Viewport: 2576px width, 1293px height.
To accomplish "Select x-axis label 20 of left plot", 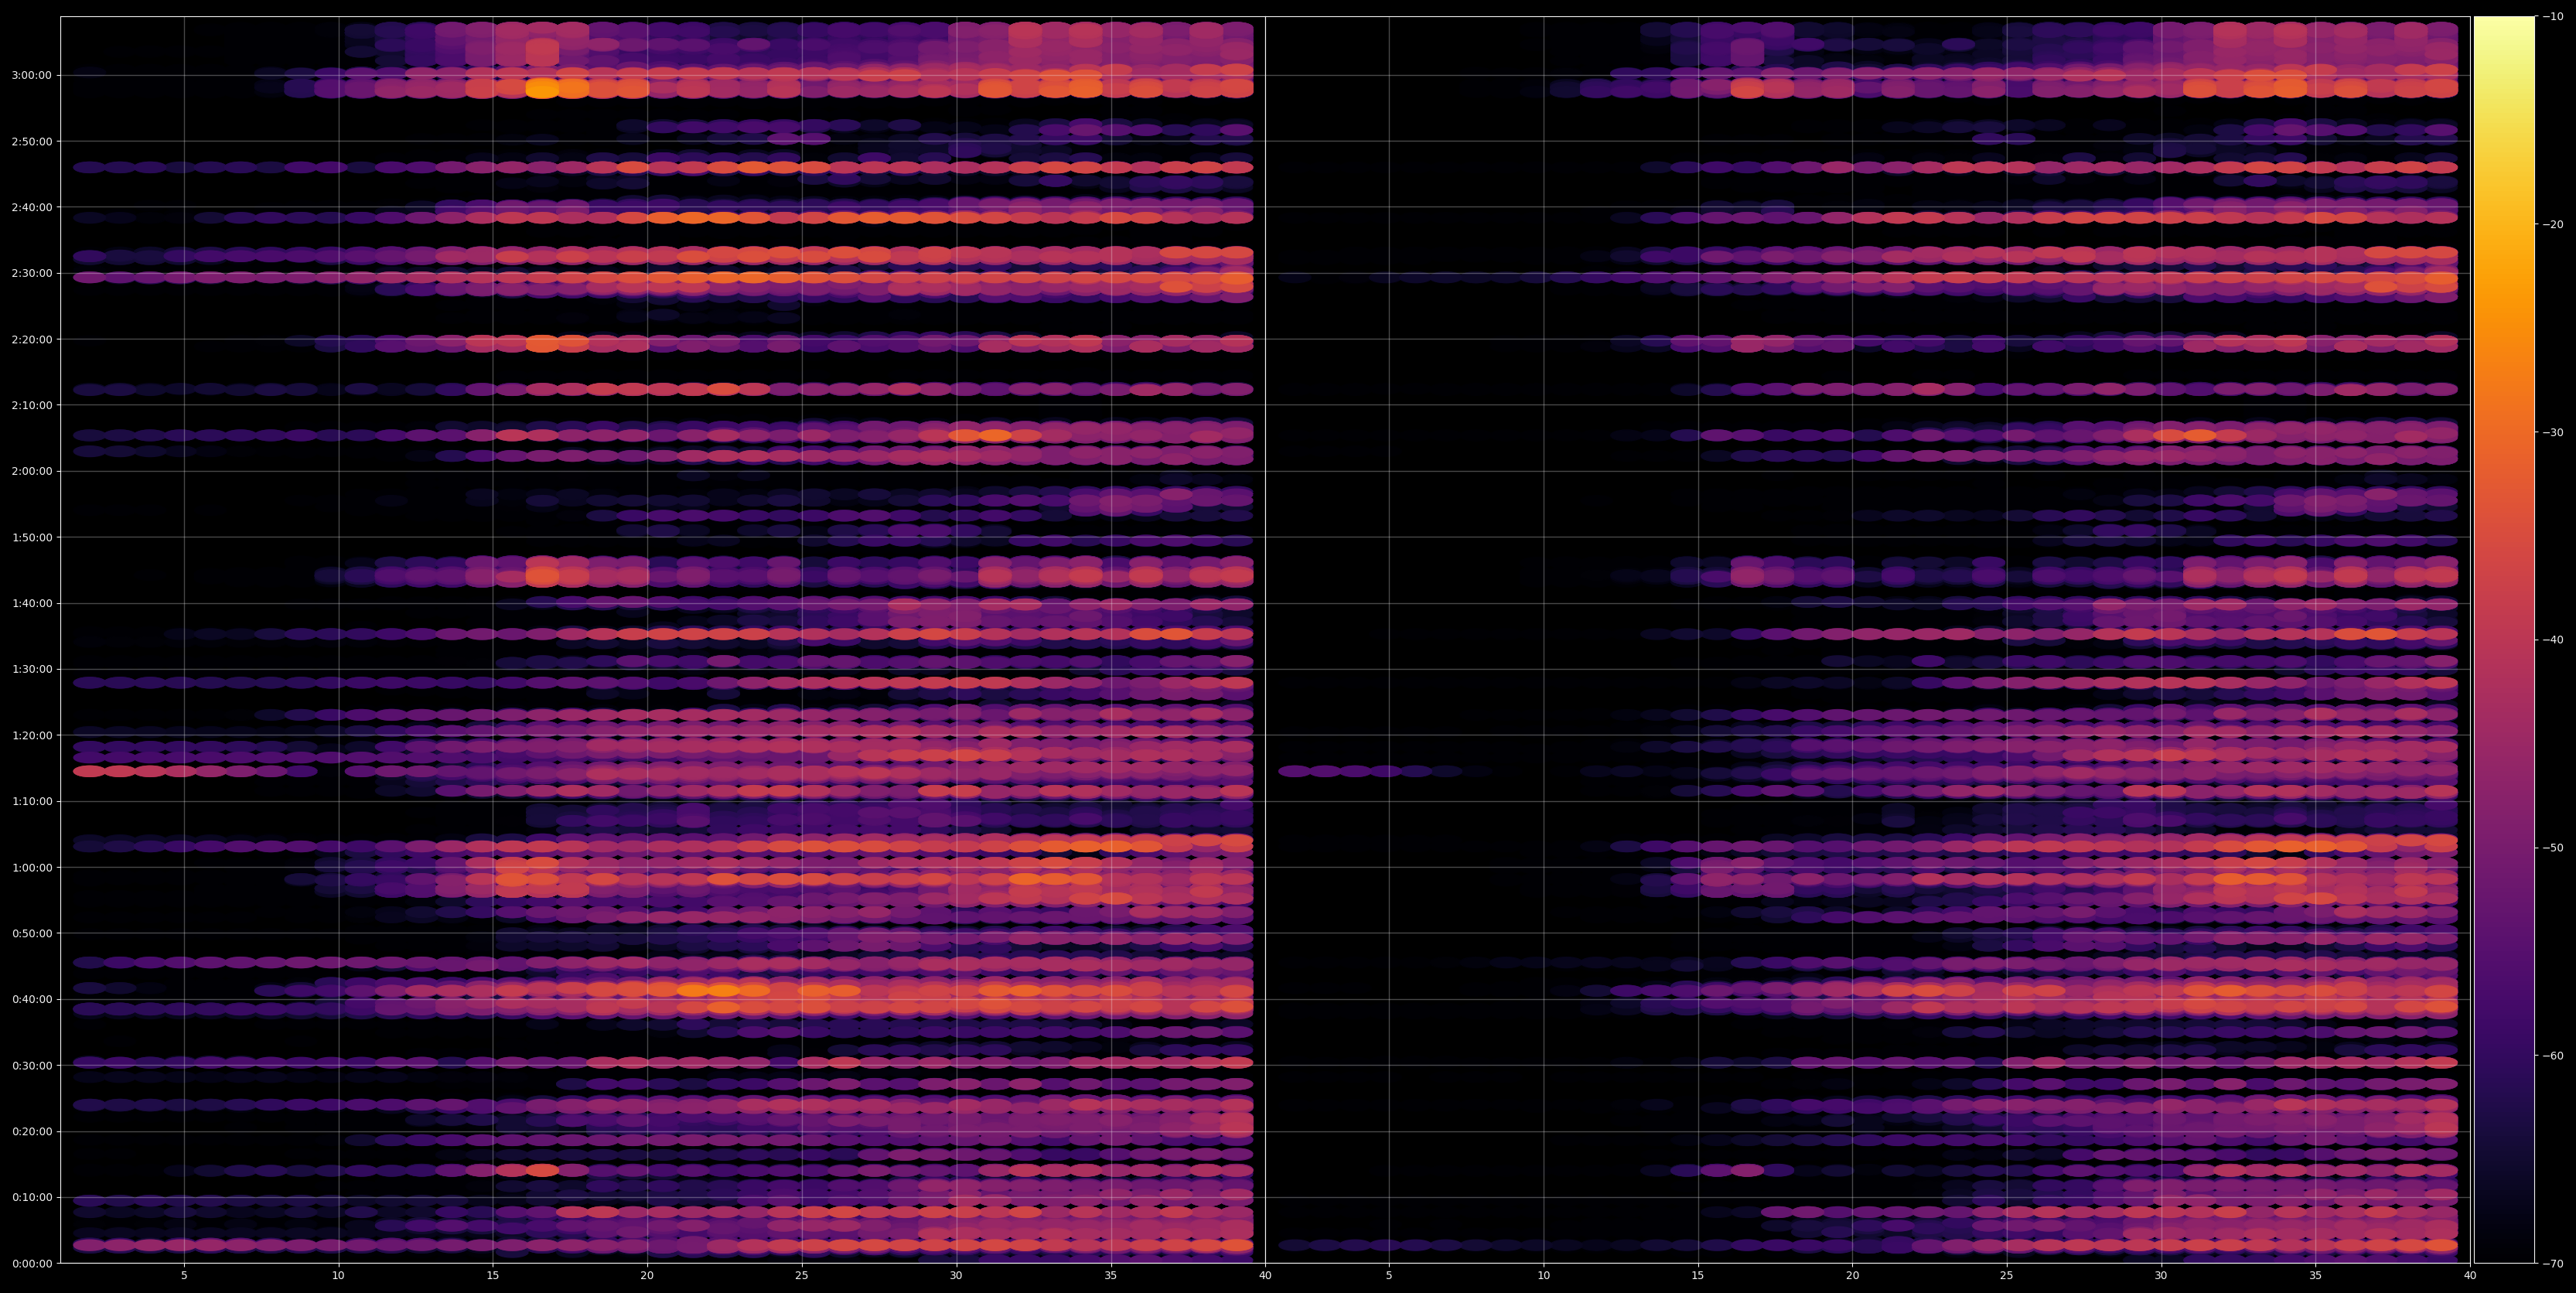I will [x=647, y=1276].
